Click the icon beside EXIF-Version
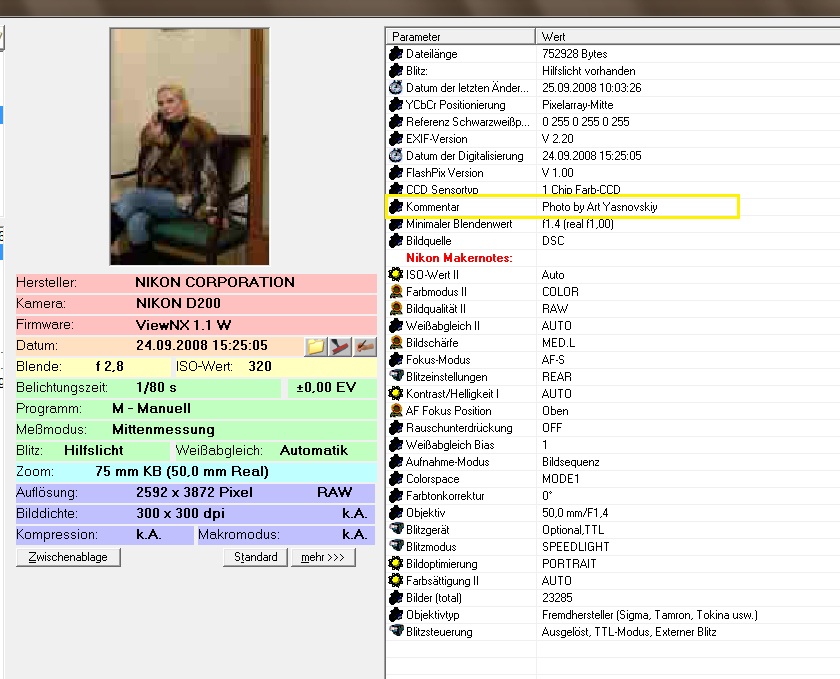 396,139
